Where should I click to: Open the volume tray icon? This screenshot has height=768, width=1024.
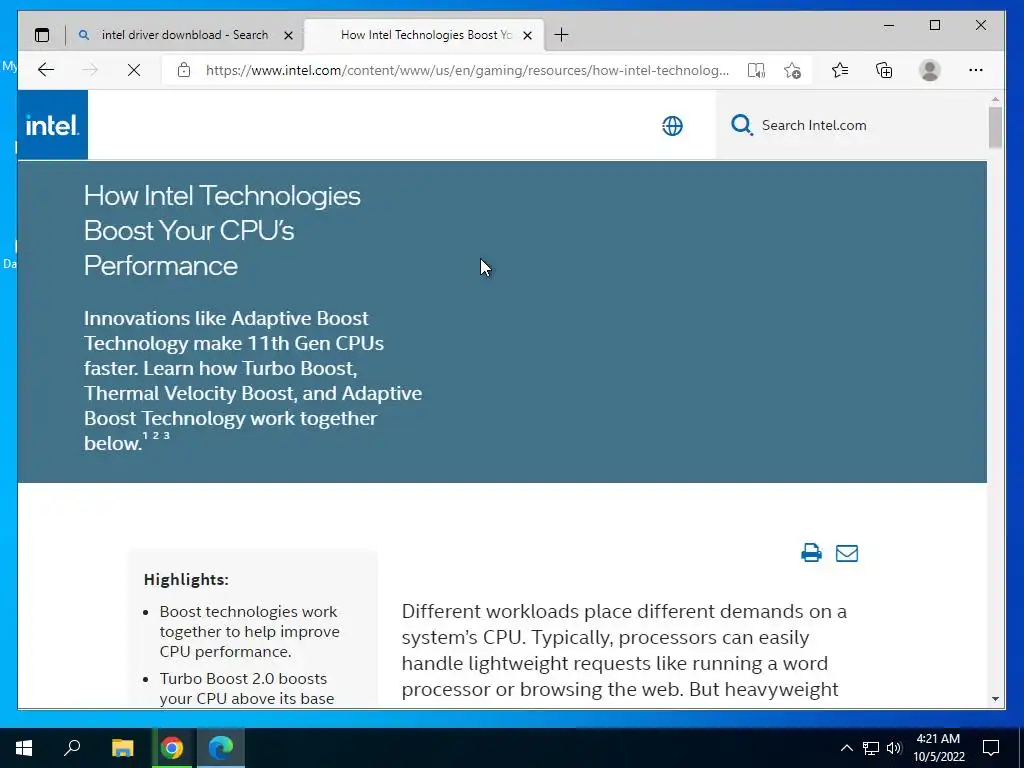tap(894, 748)
